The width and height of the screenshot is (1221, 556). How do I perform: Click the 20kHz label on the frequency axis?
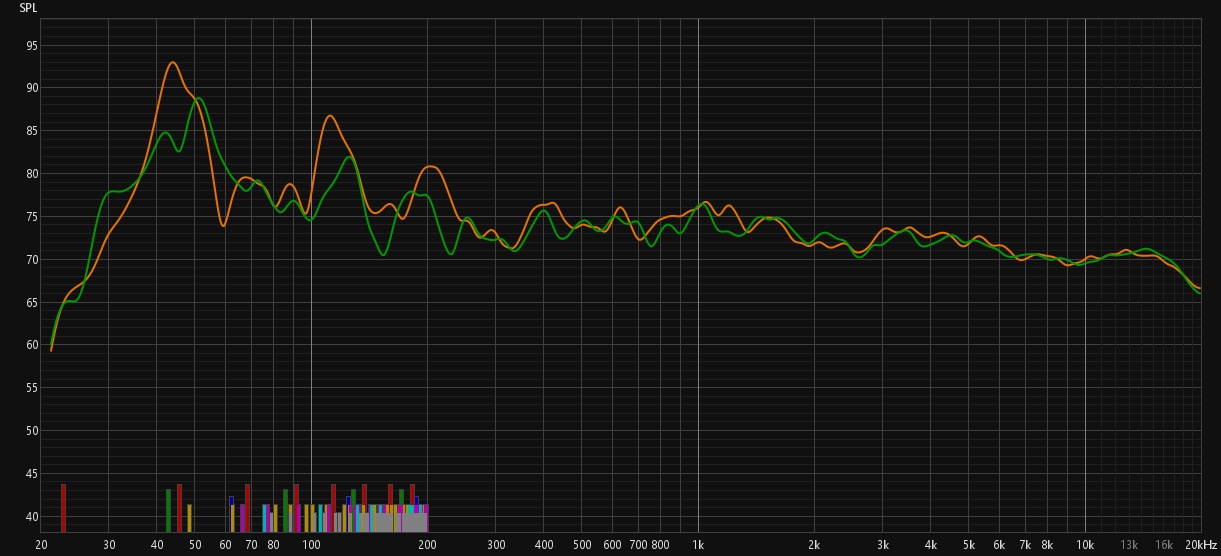[x=1199, y=545]
